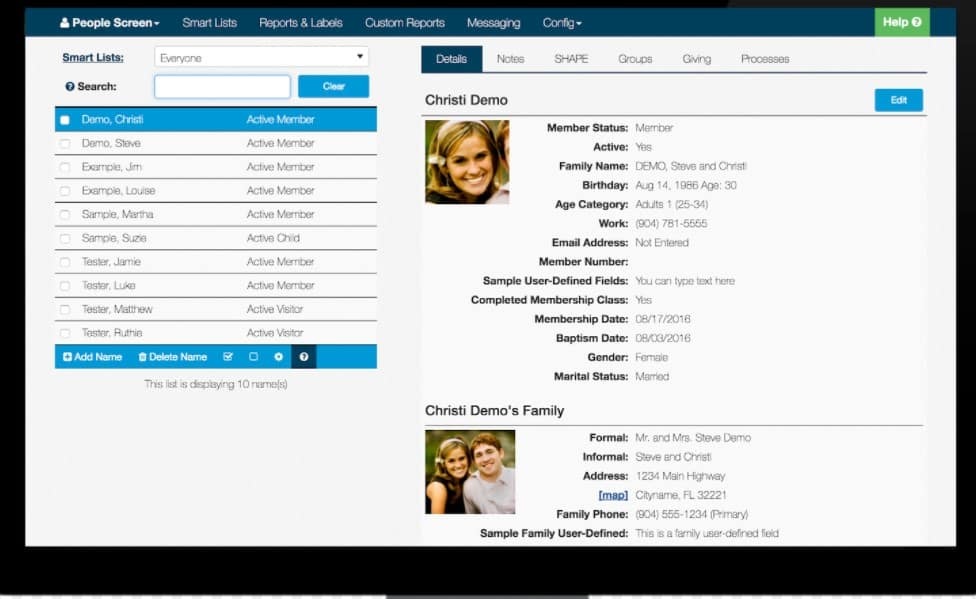
Task: Open the Smart Lists Everyone dropdown
Action: click(261, 58)
